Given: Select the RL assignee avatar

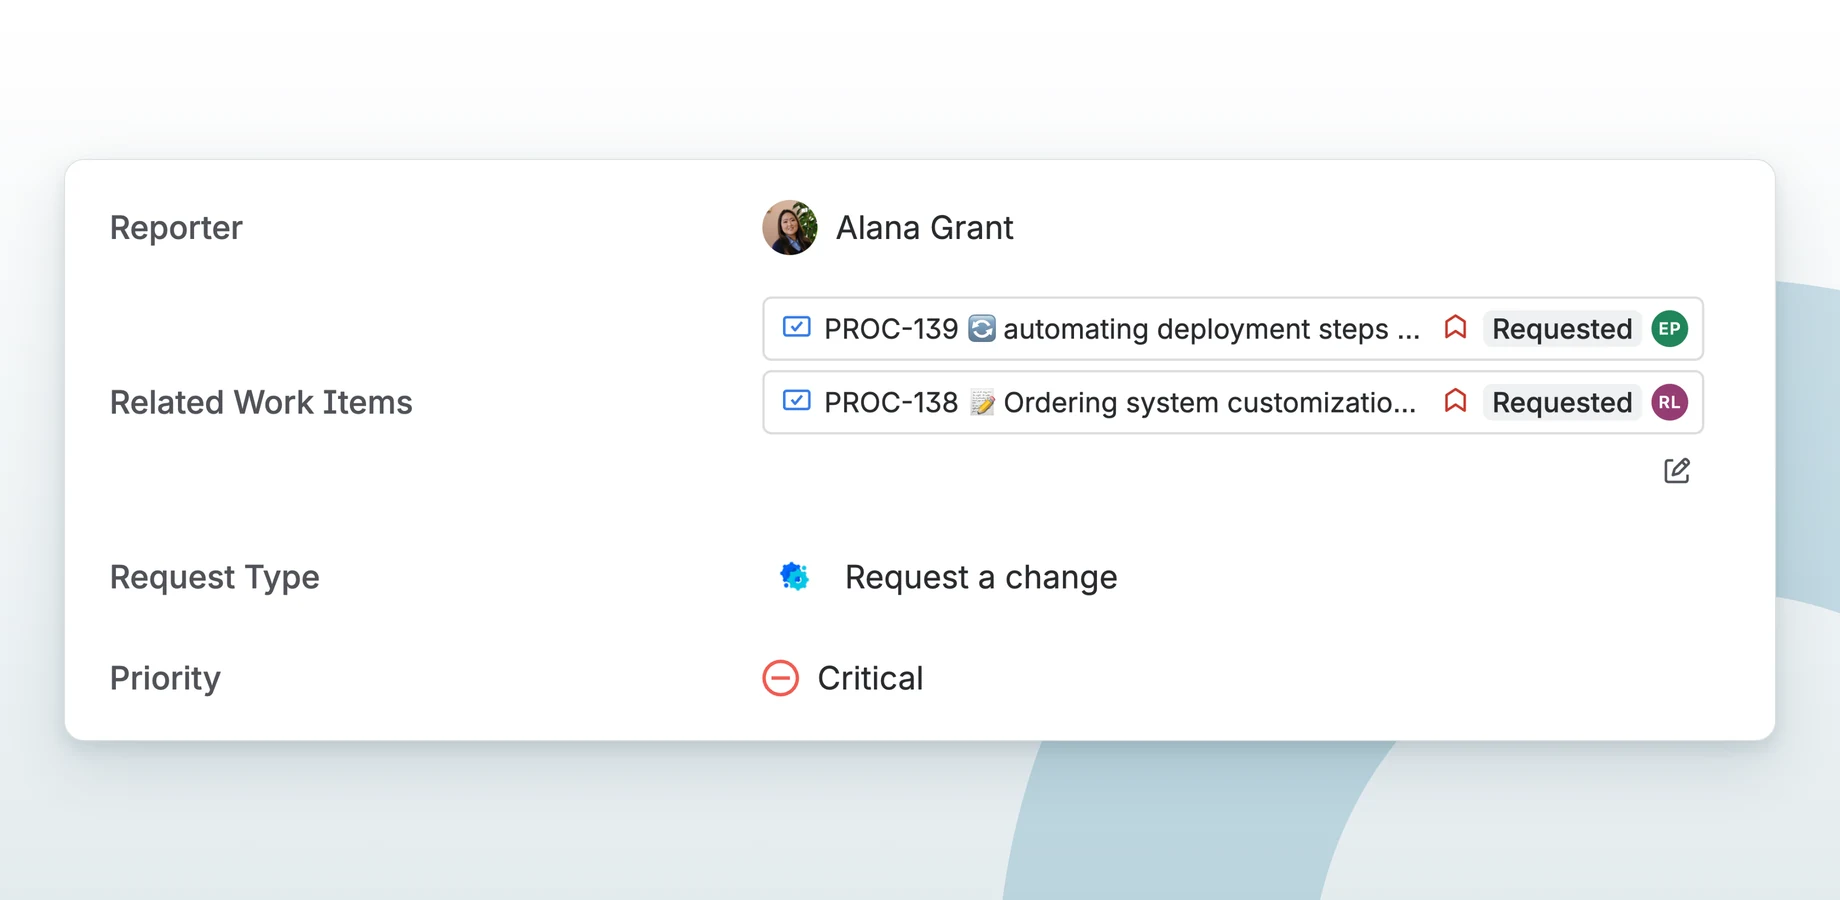Looking at the screenshot, I should [1669, 402].
